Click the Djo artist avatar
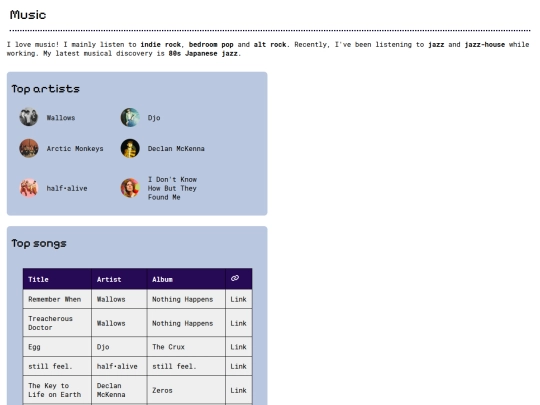The width and height of the screenshot is (540, 405). click(x=130, y=117)
